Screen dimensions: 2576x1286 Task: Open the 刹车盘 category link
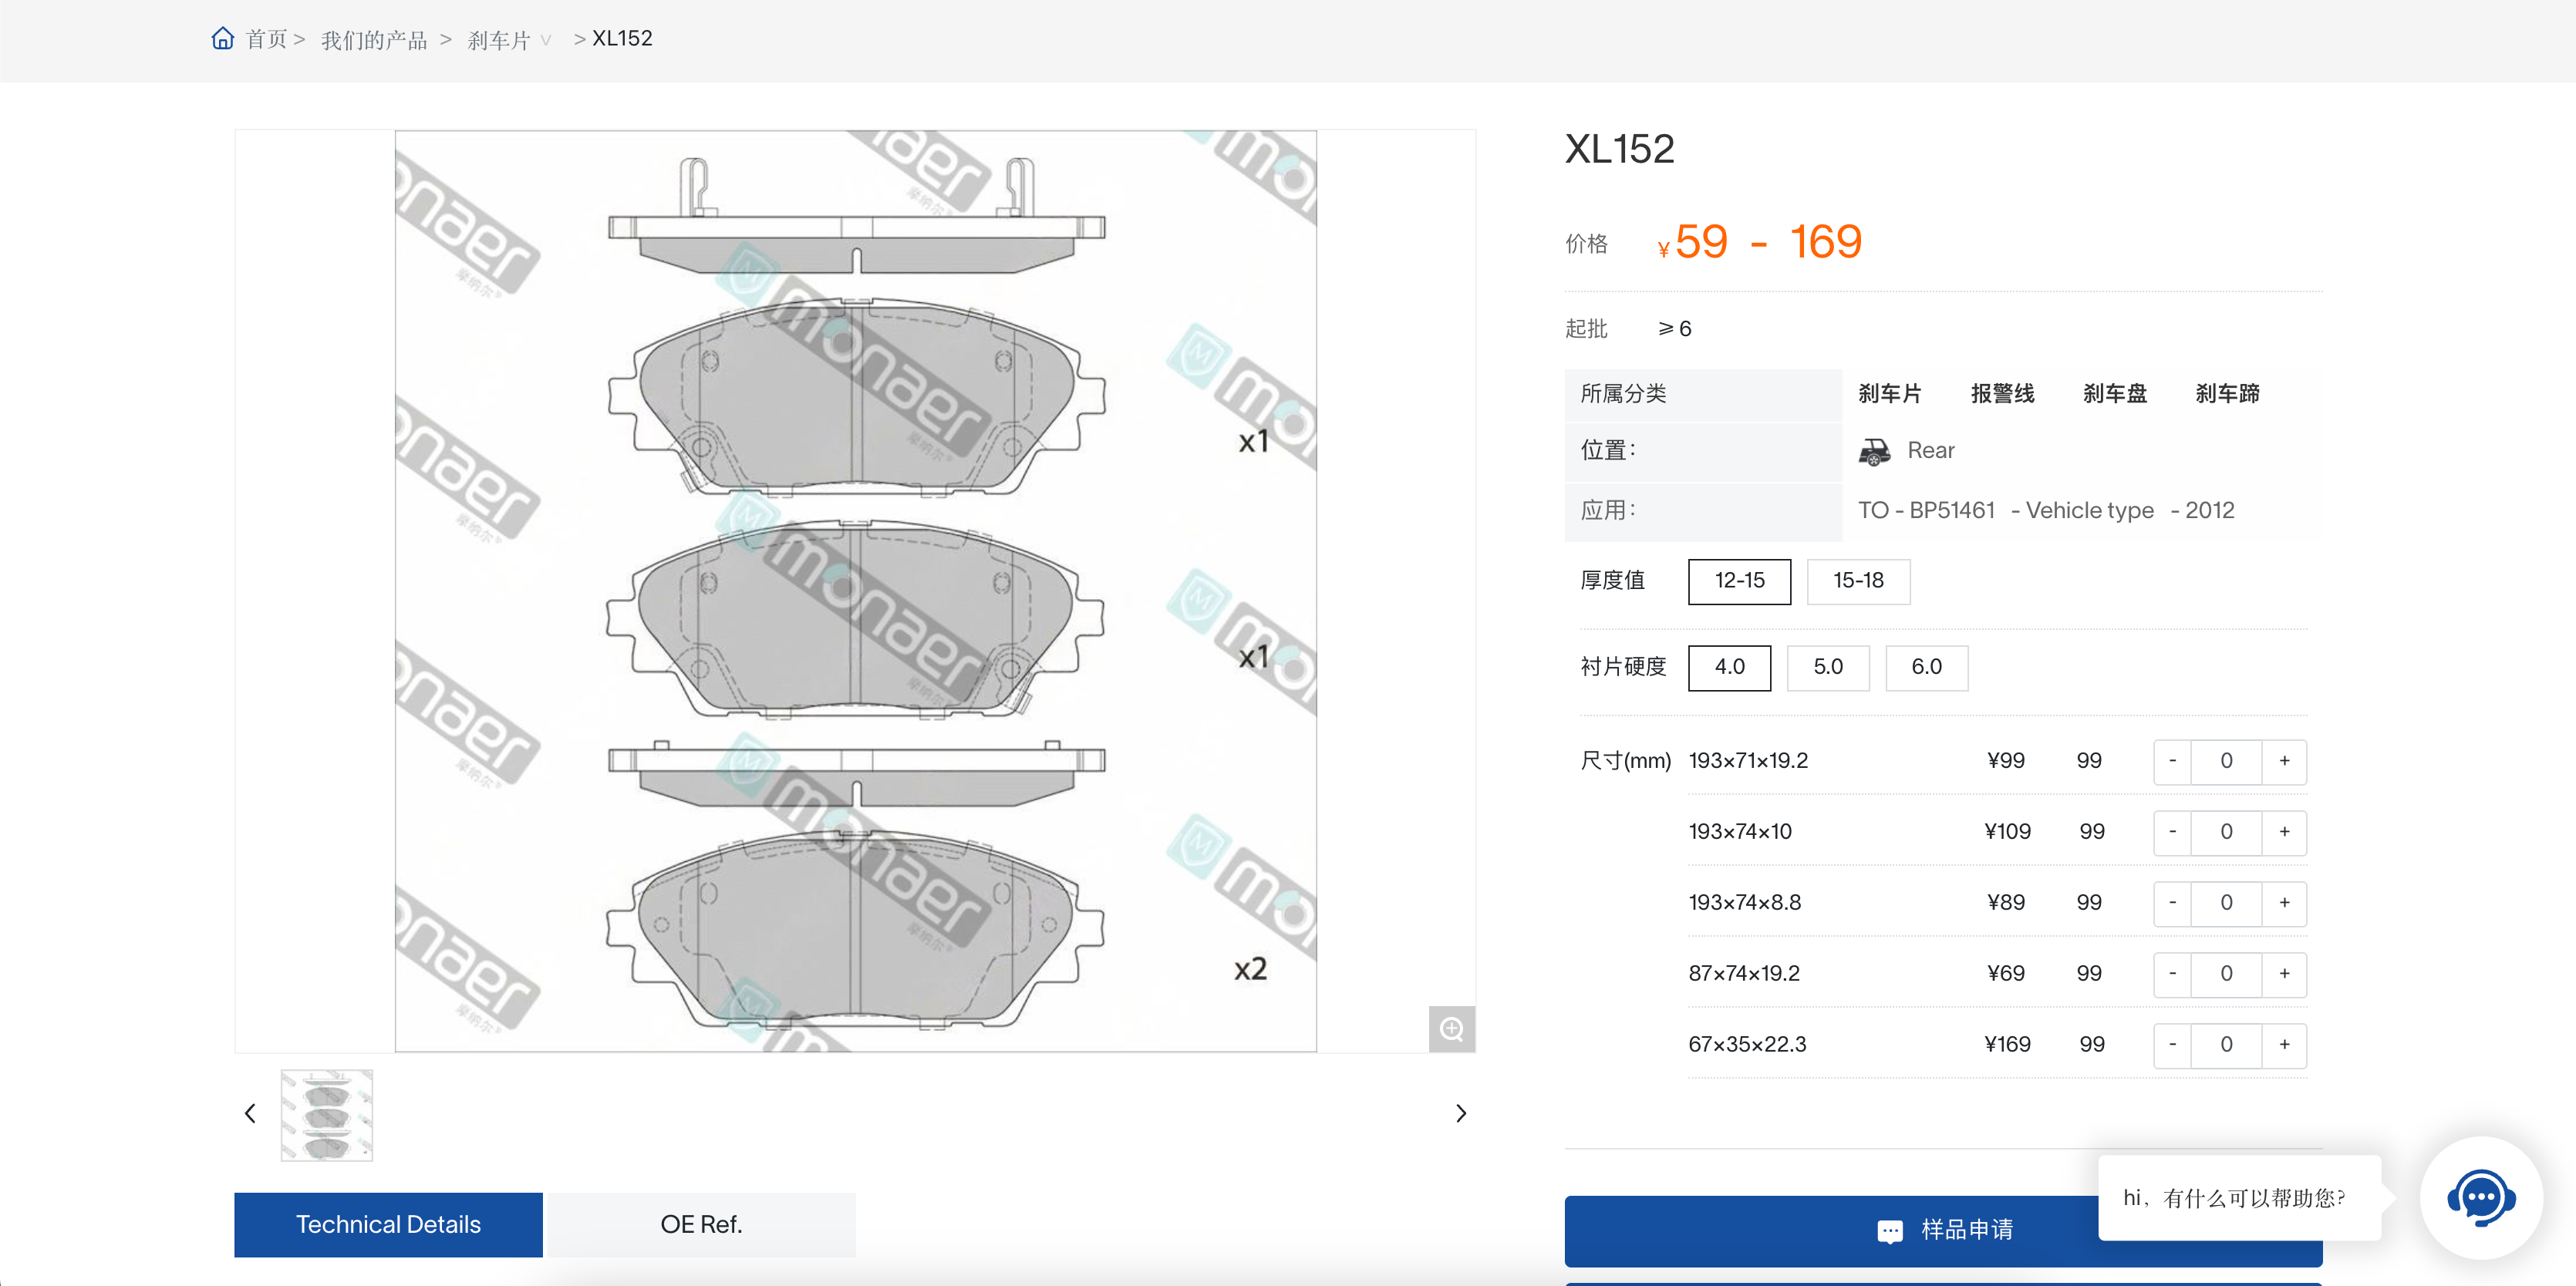[2115, 393]
